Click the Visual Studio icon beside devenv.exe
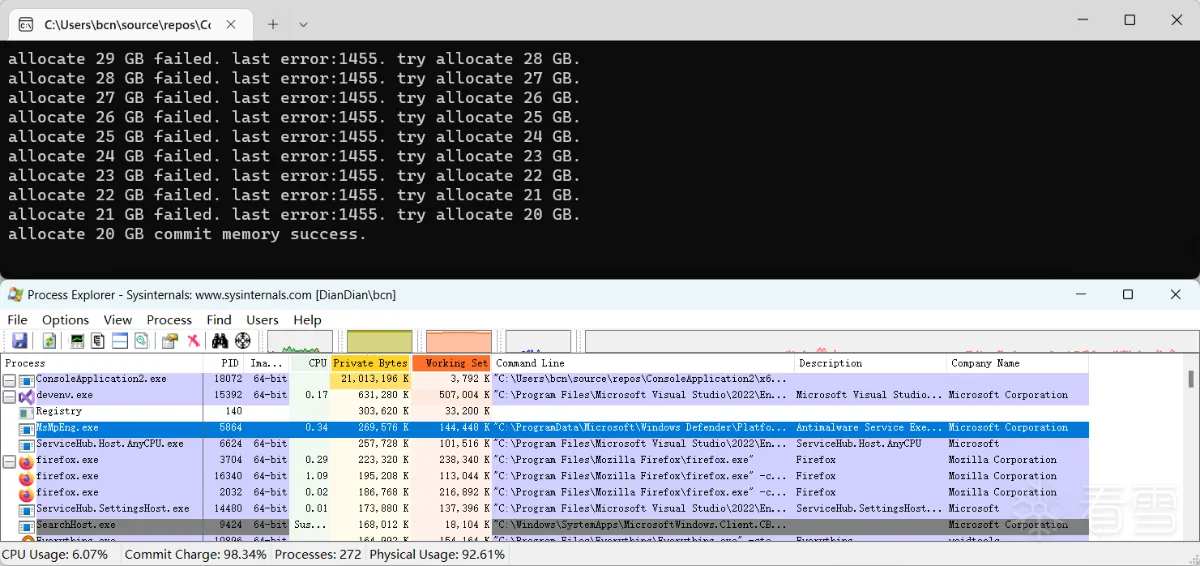 click(27, 396)
